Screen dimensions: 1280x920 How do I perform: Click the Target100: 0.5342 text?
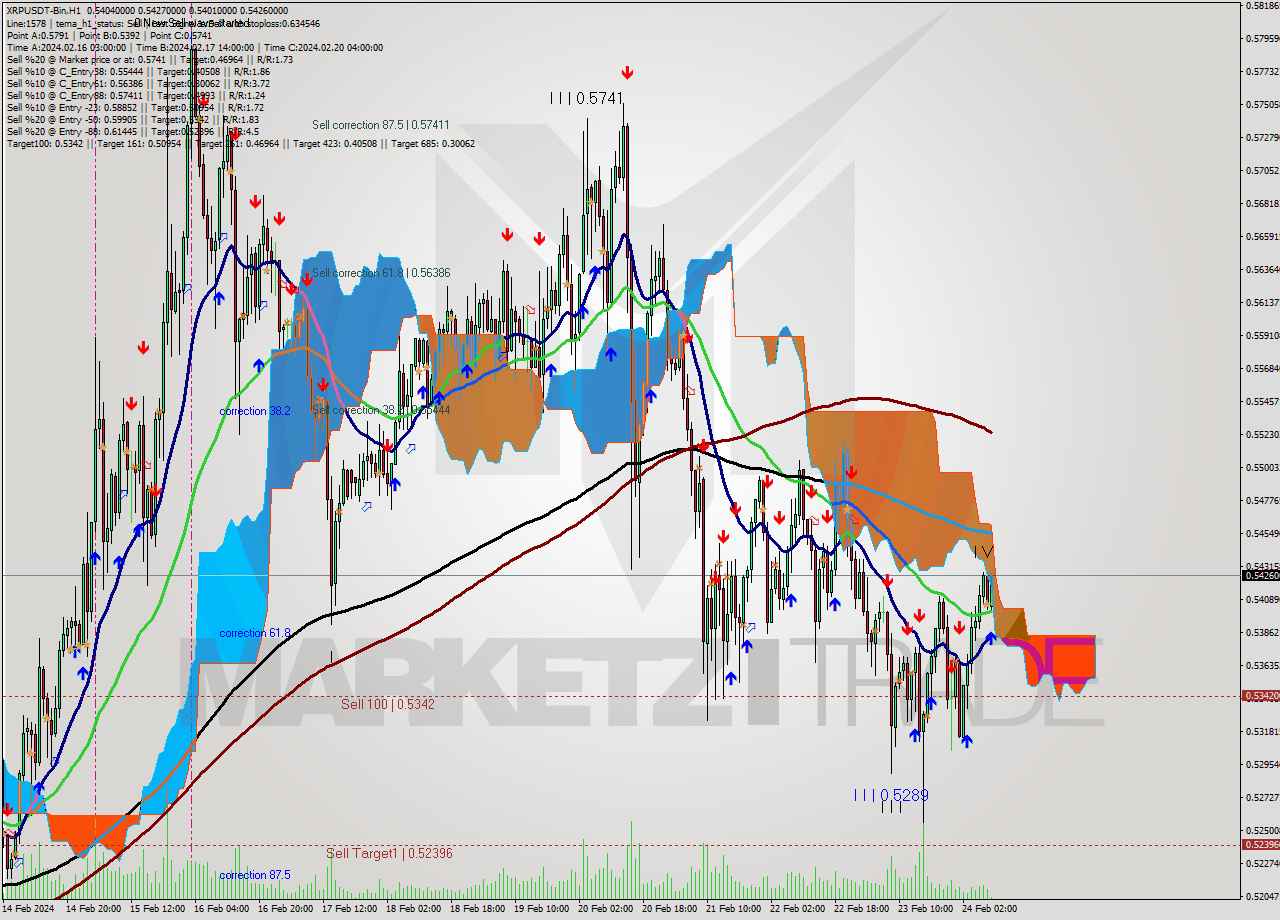46,143
